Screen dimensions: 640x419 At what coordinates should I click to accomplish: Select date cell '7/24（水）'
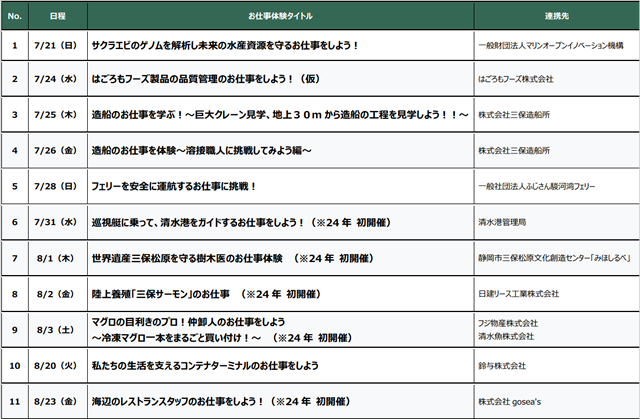coord(56,79)
